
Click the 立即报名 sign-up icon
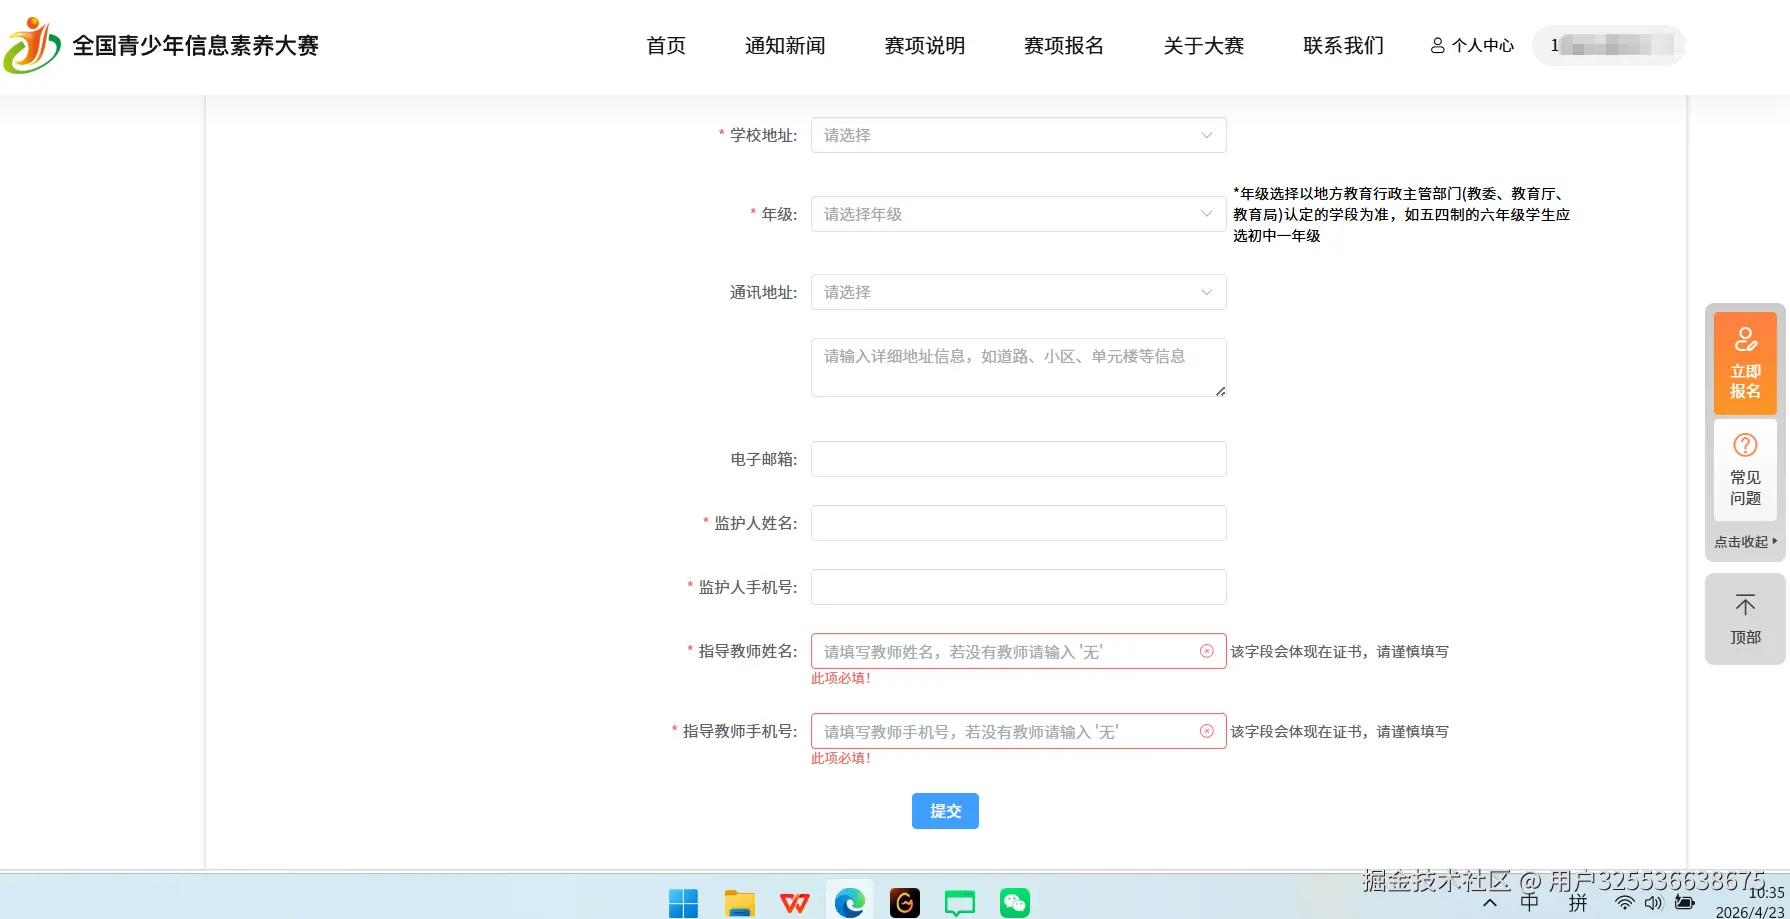1745,363
